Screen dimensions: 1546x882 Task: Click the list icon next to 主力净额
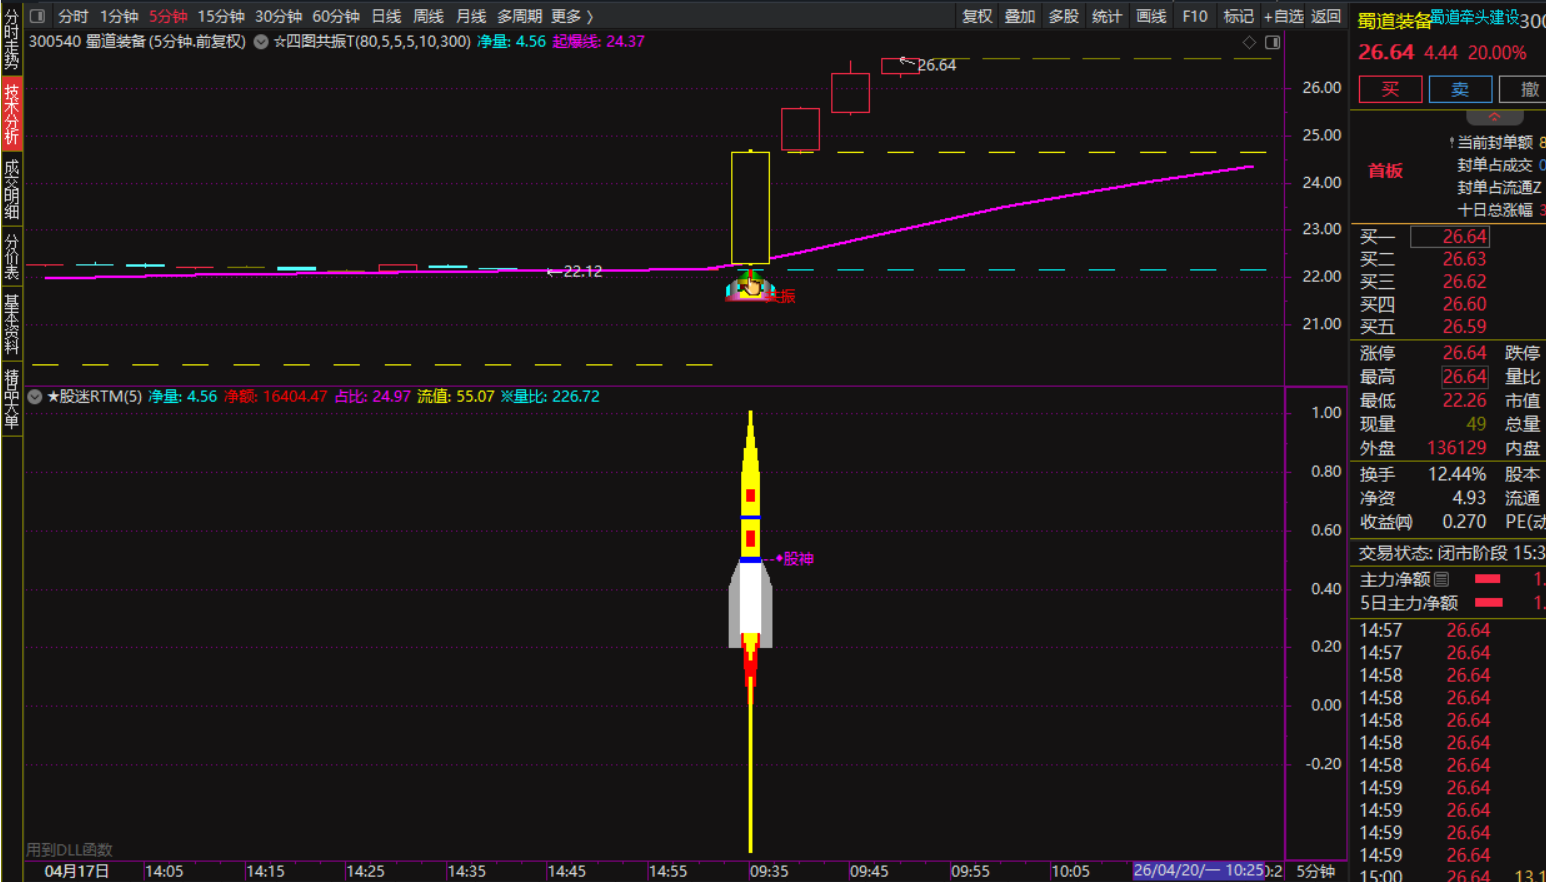pos(1441,579)
